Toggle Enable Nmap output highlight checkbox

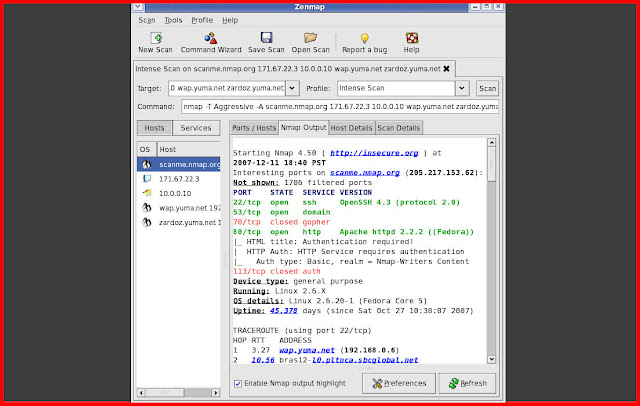238,384
